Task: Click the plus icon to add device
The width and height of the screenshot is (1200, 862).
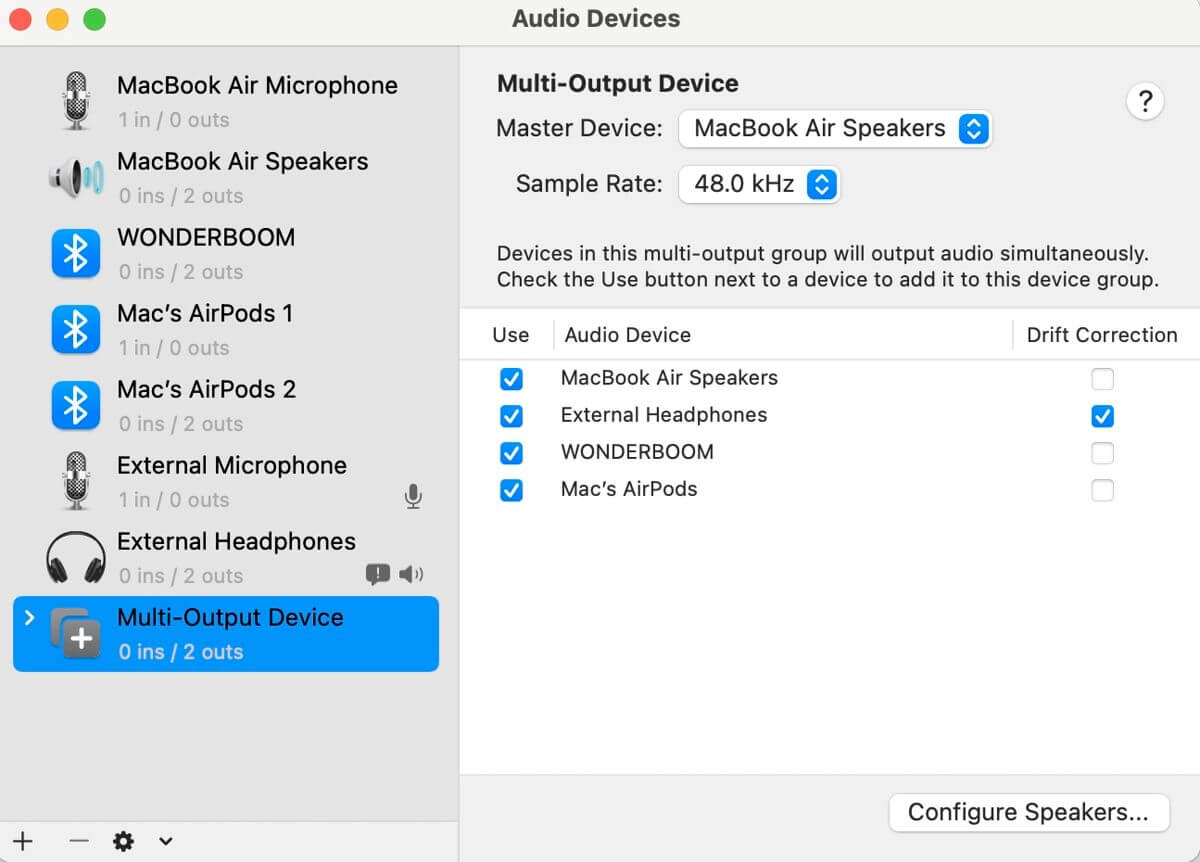Action: [x=23, y=841]
